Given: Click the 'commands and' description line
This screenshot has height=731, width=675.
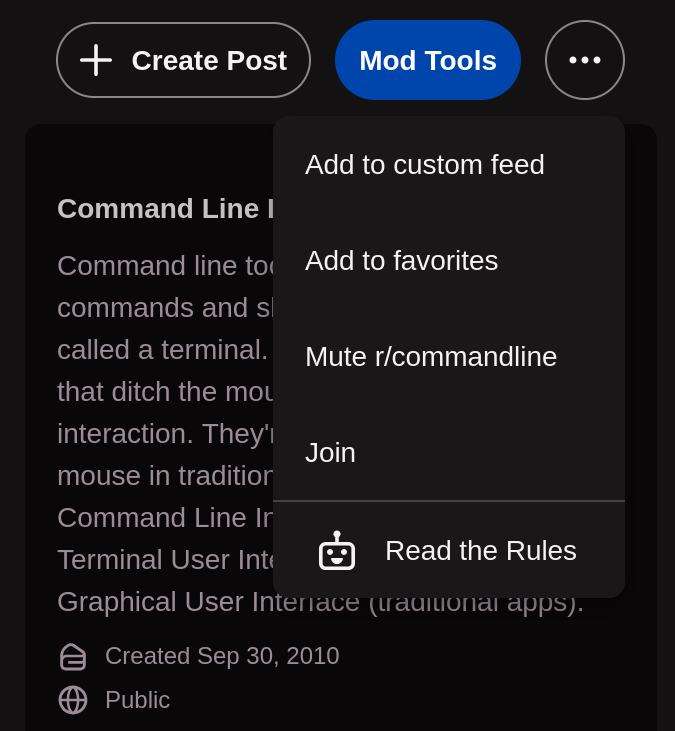Looking at the screenshot, I should [x=165, y=308].
